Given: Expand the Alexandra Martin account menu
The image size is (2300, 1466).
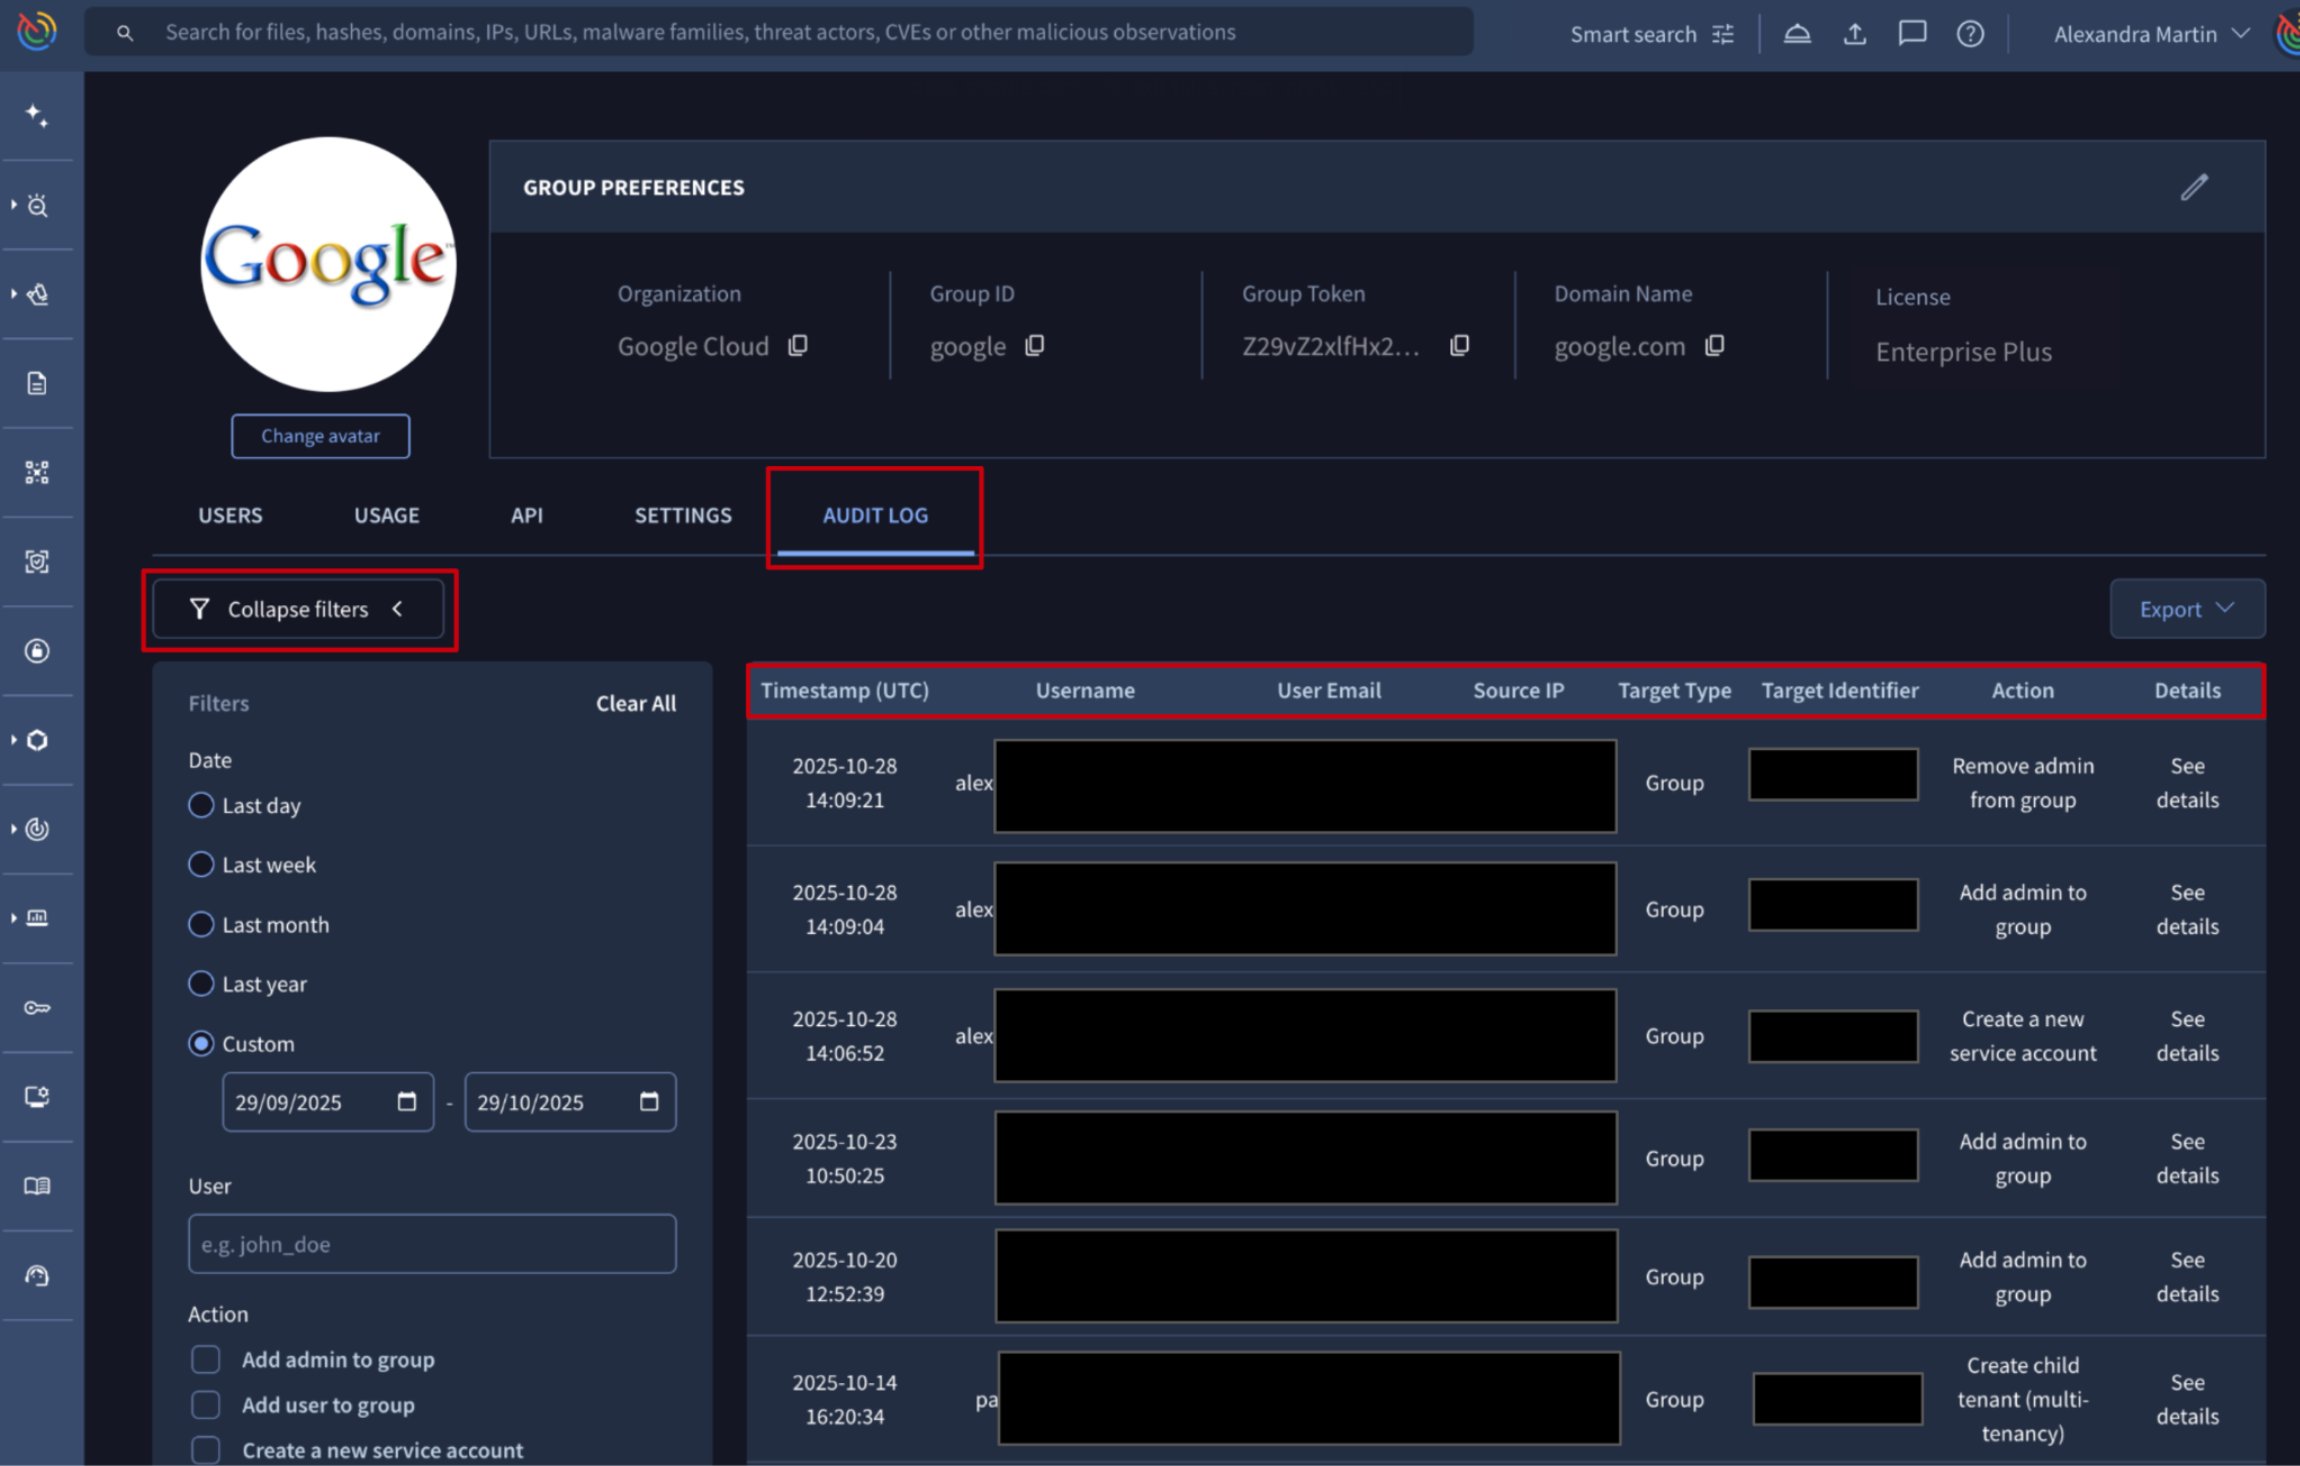Looking at the screenshot, I should click(x=2150, y=34).
